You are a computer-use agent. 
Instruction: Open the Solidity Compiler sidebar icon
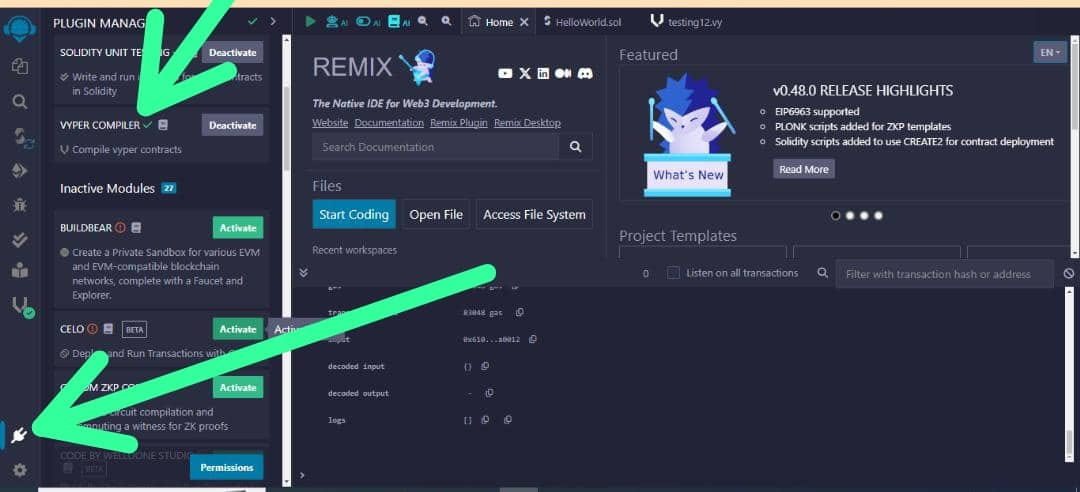[21, 136]
